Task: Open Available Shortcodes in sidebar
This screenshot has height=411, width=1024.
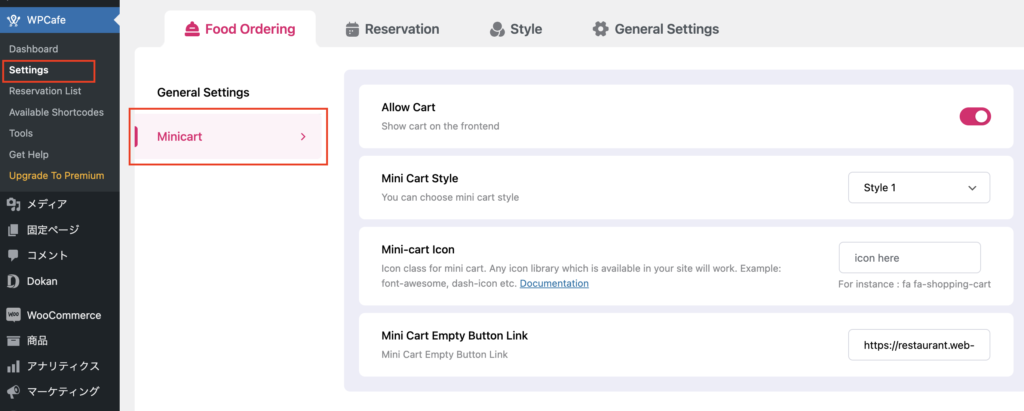Action: tap(58, 112)
